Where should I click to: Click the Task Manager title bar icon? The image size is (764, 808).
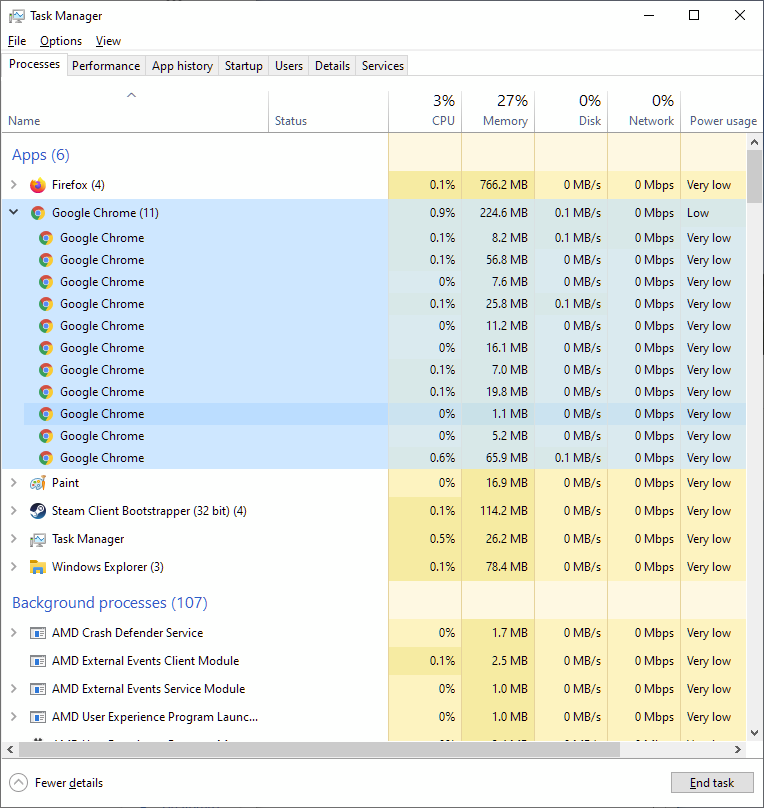pos(16,16)
